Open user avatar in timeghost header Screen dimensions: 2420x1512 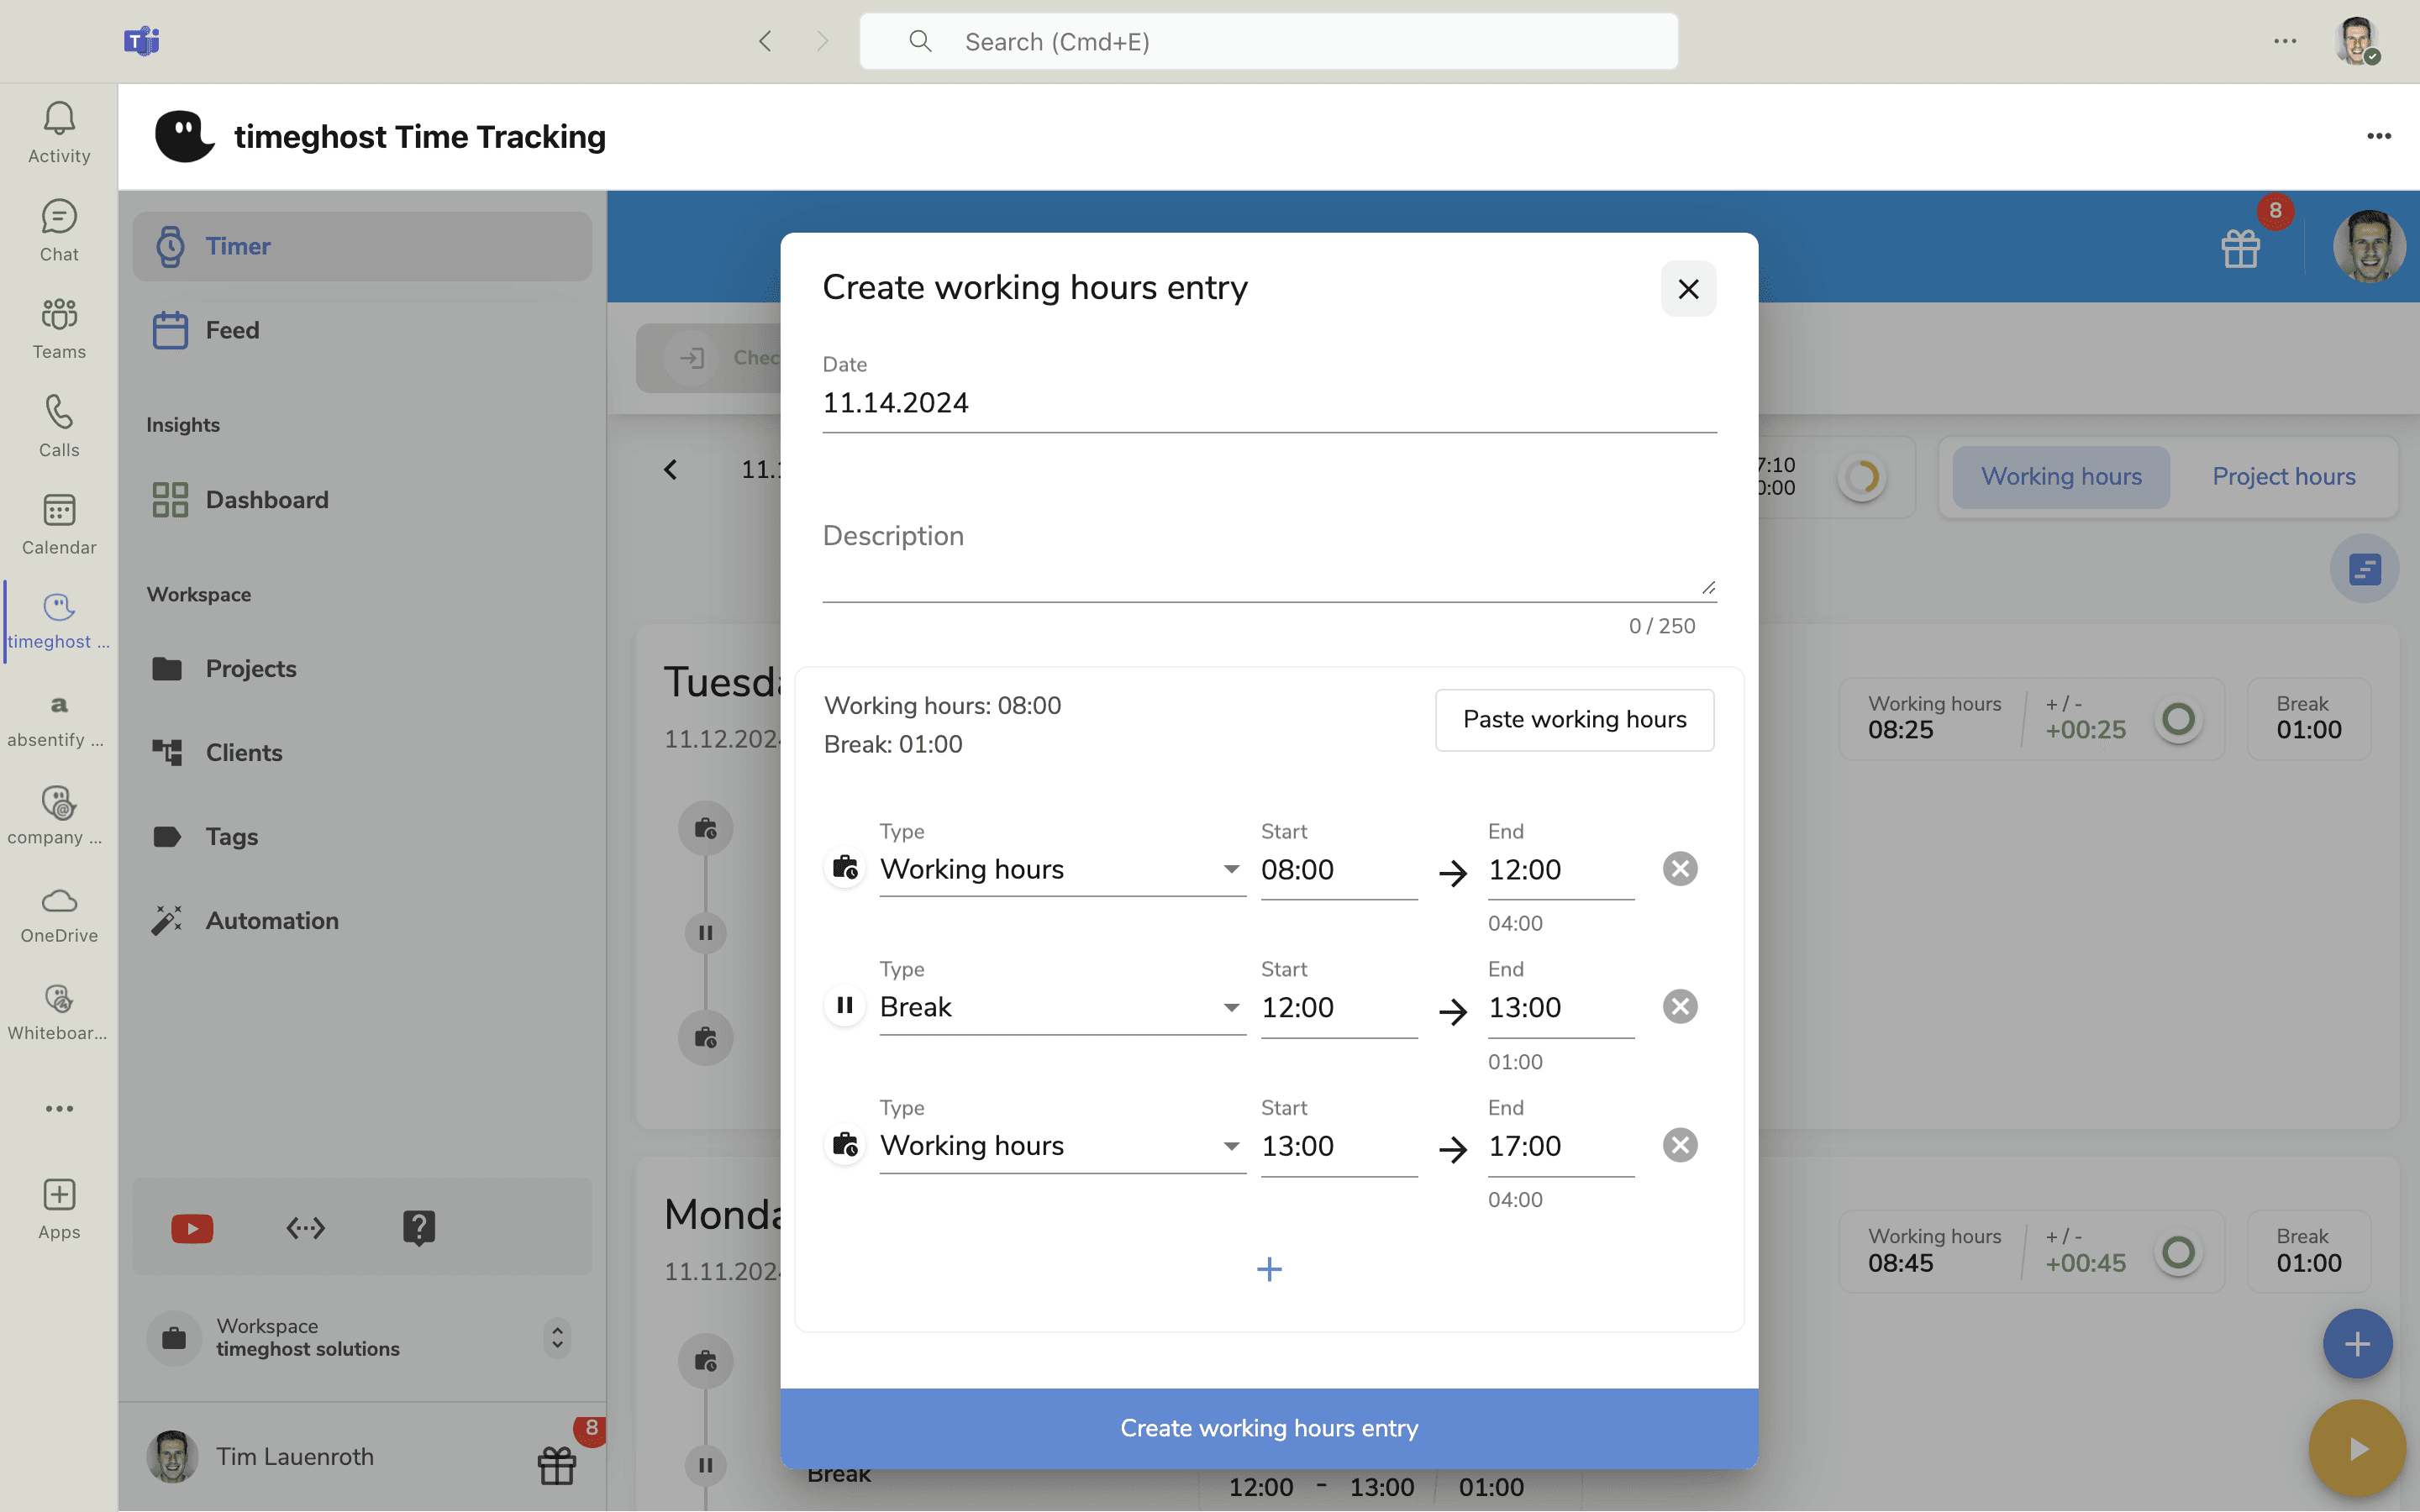pos(2369,246)
